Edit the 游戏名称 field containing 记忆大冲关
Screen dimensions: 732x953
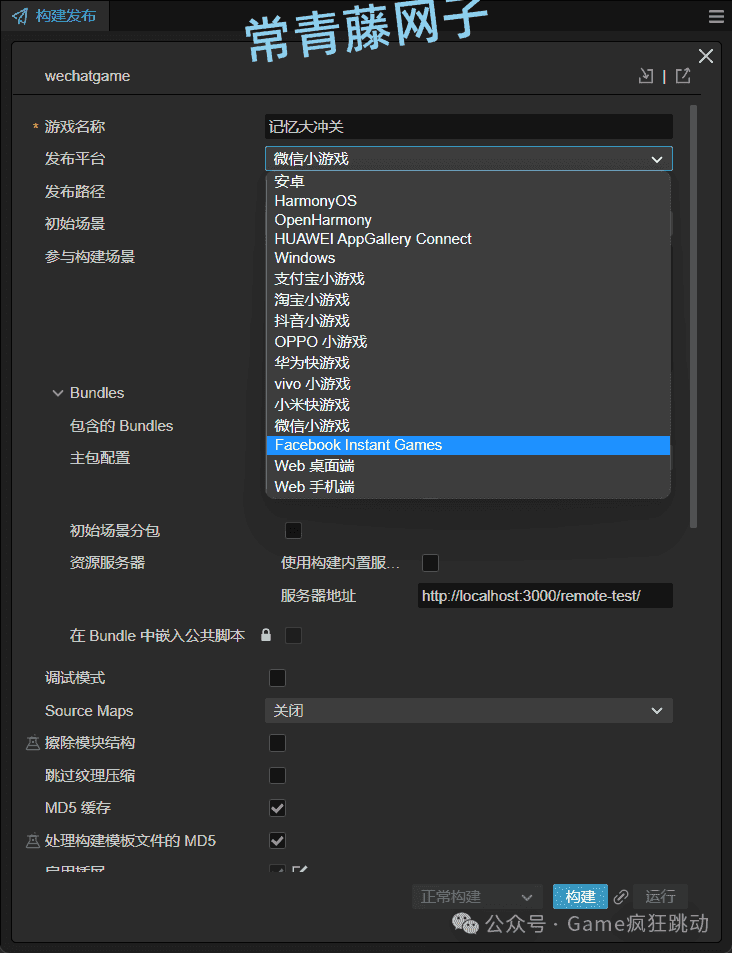[x=469, y=126]
